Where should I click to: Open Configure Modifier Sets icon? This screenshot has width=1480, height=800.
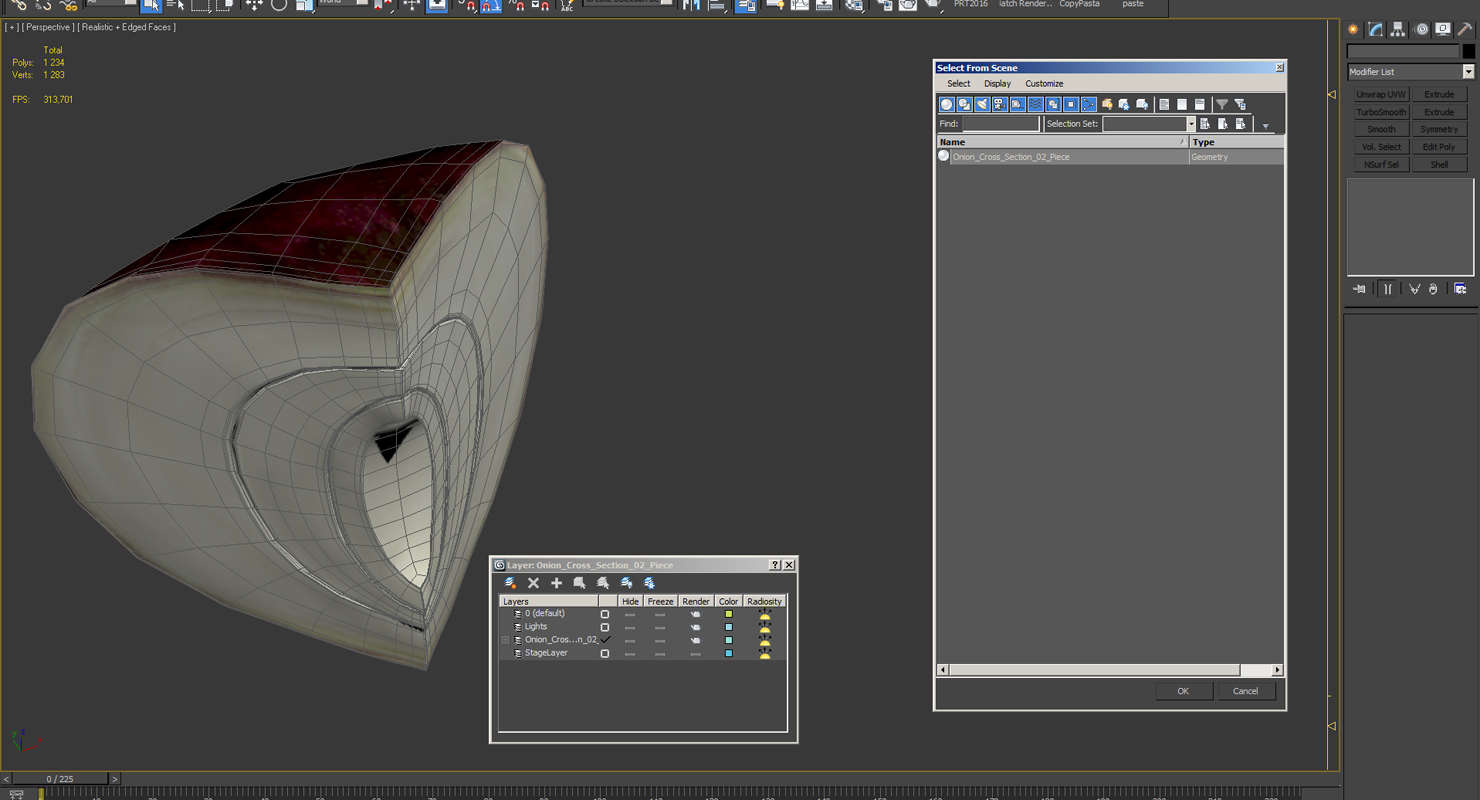[x=1460, y=289]
